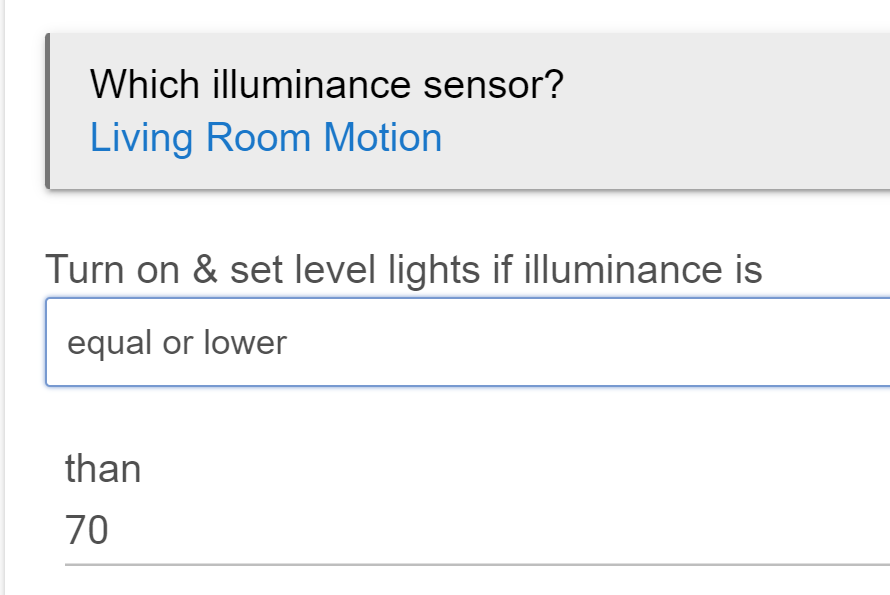
Task: Click the "Which illuminance sensor?" heading
Action: tap(326, 85)
